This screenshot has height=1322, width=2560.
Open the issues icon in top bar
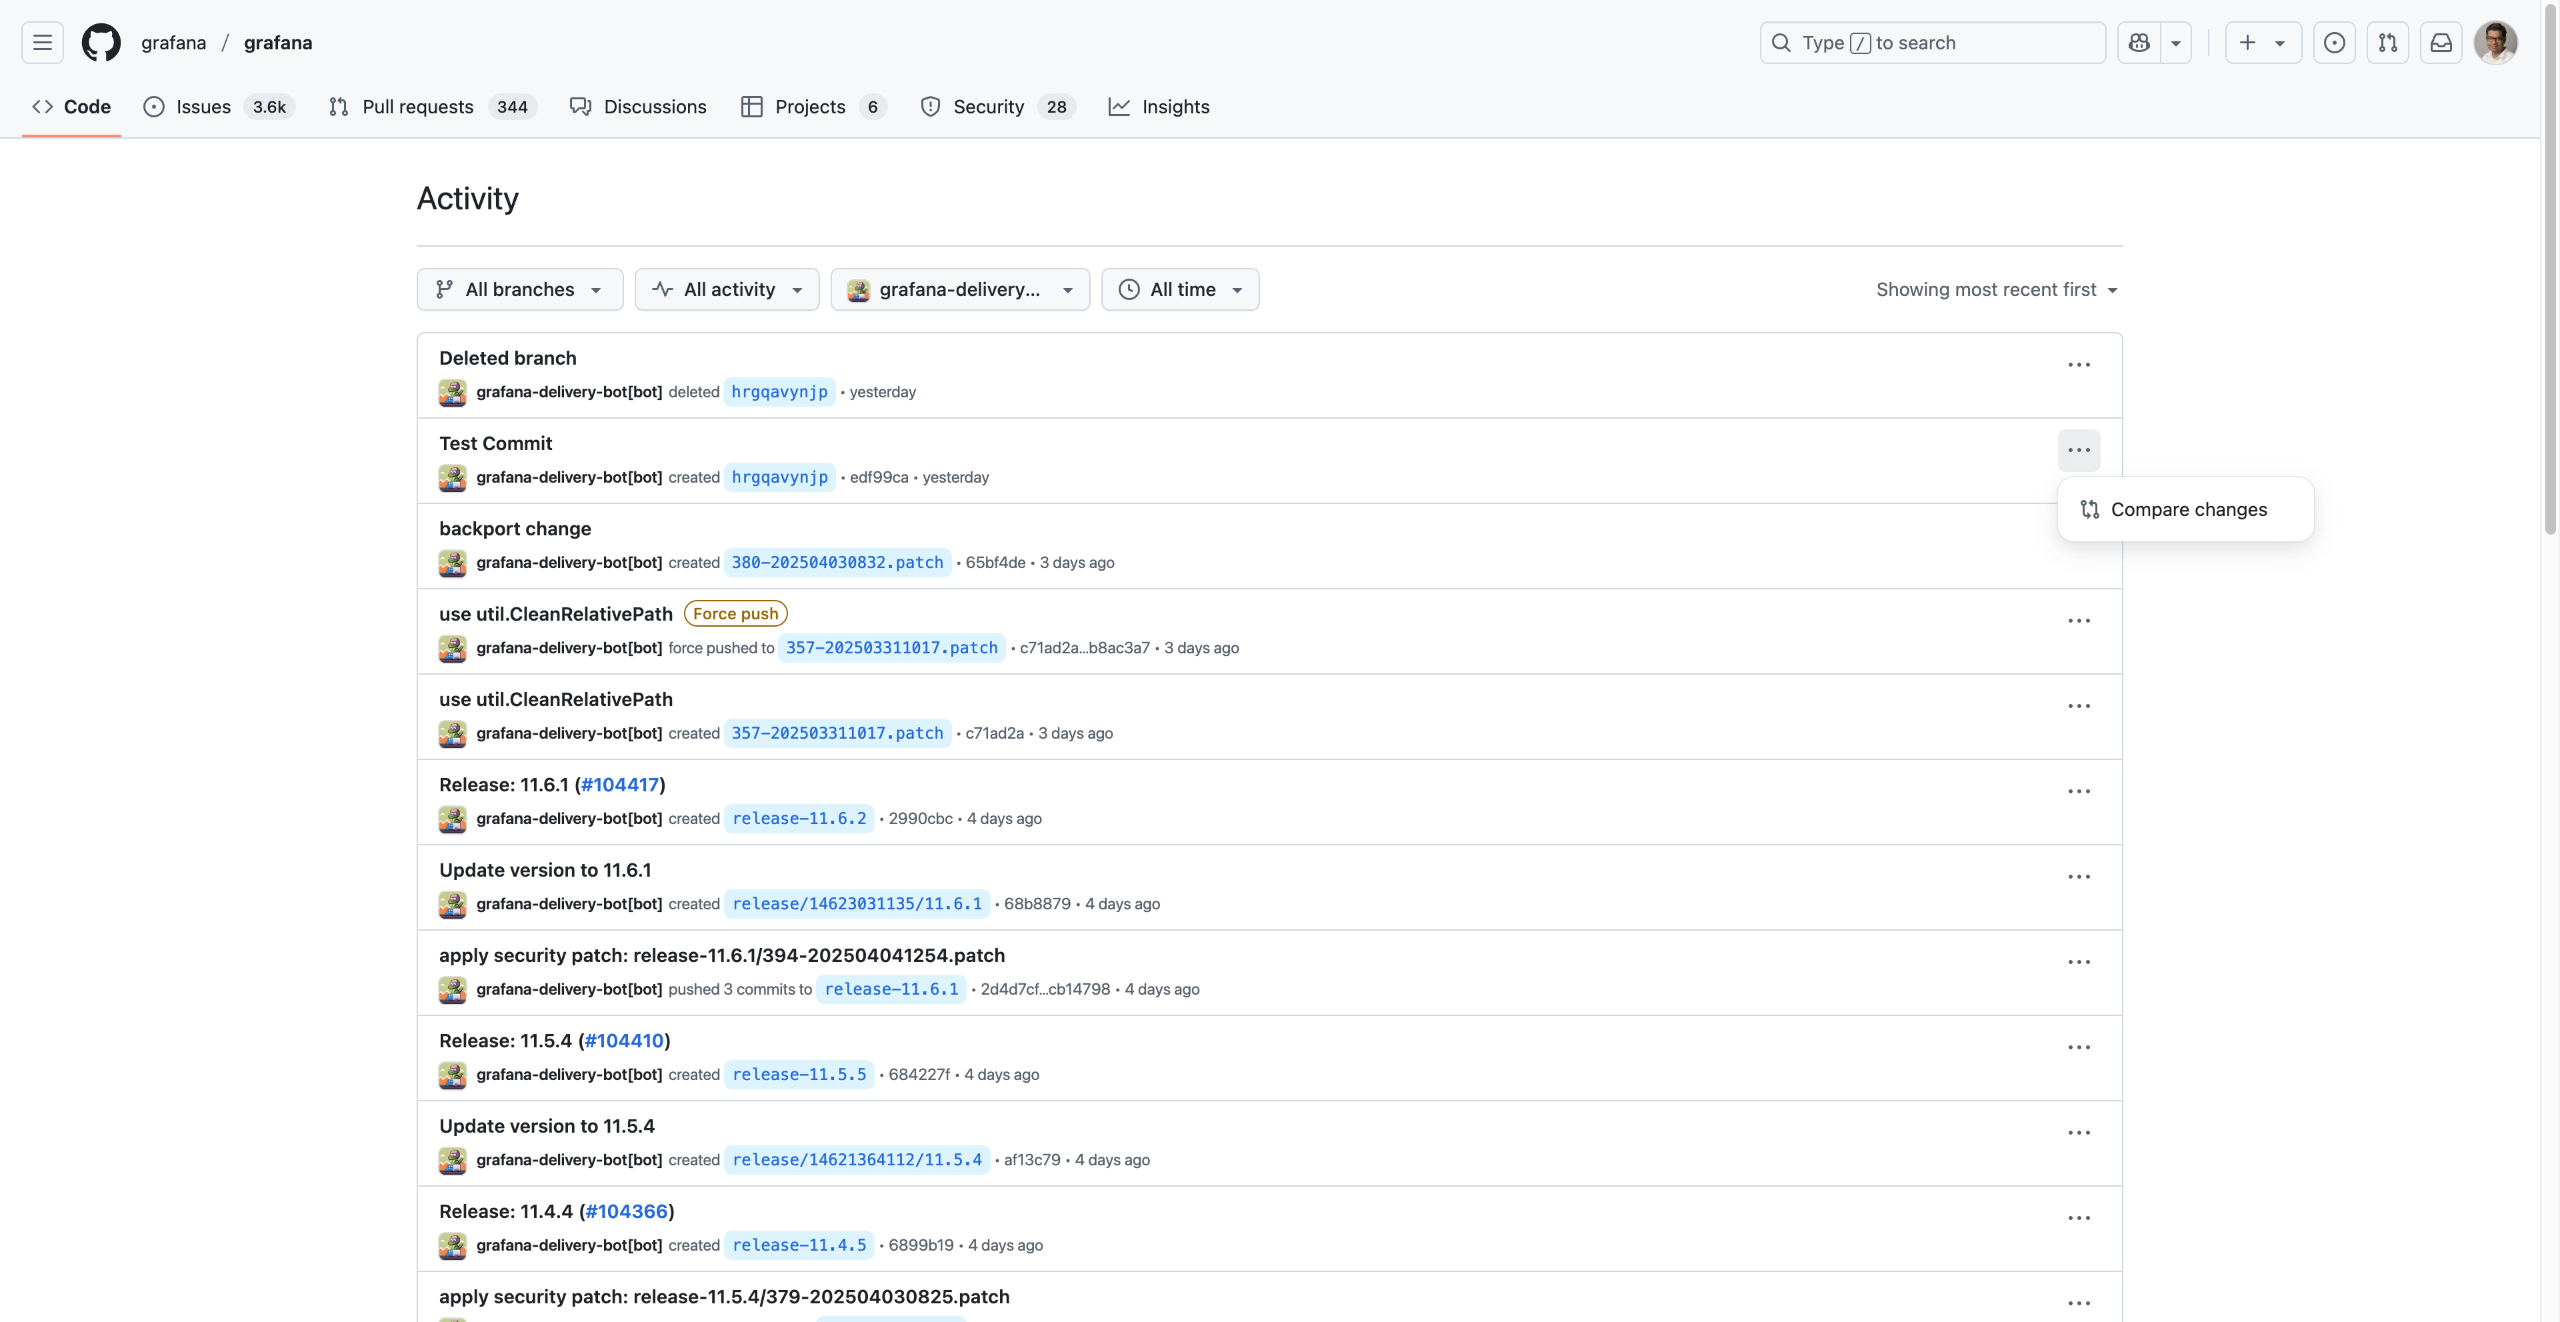(x=2334, y=43)
